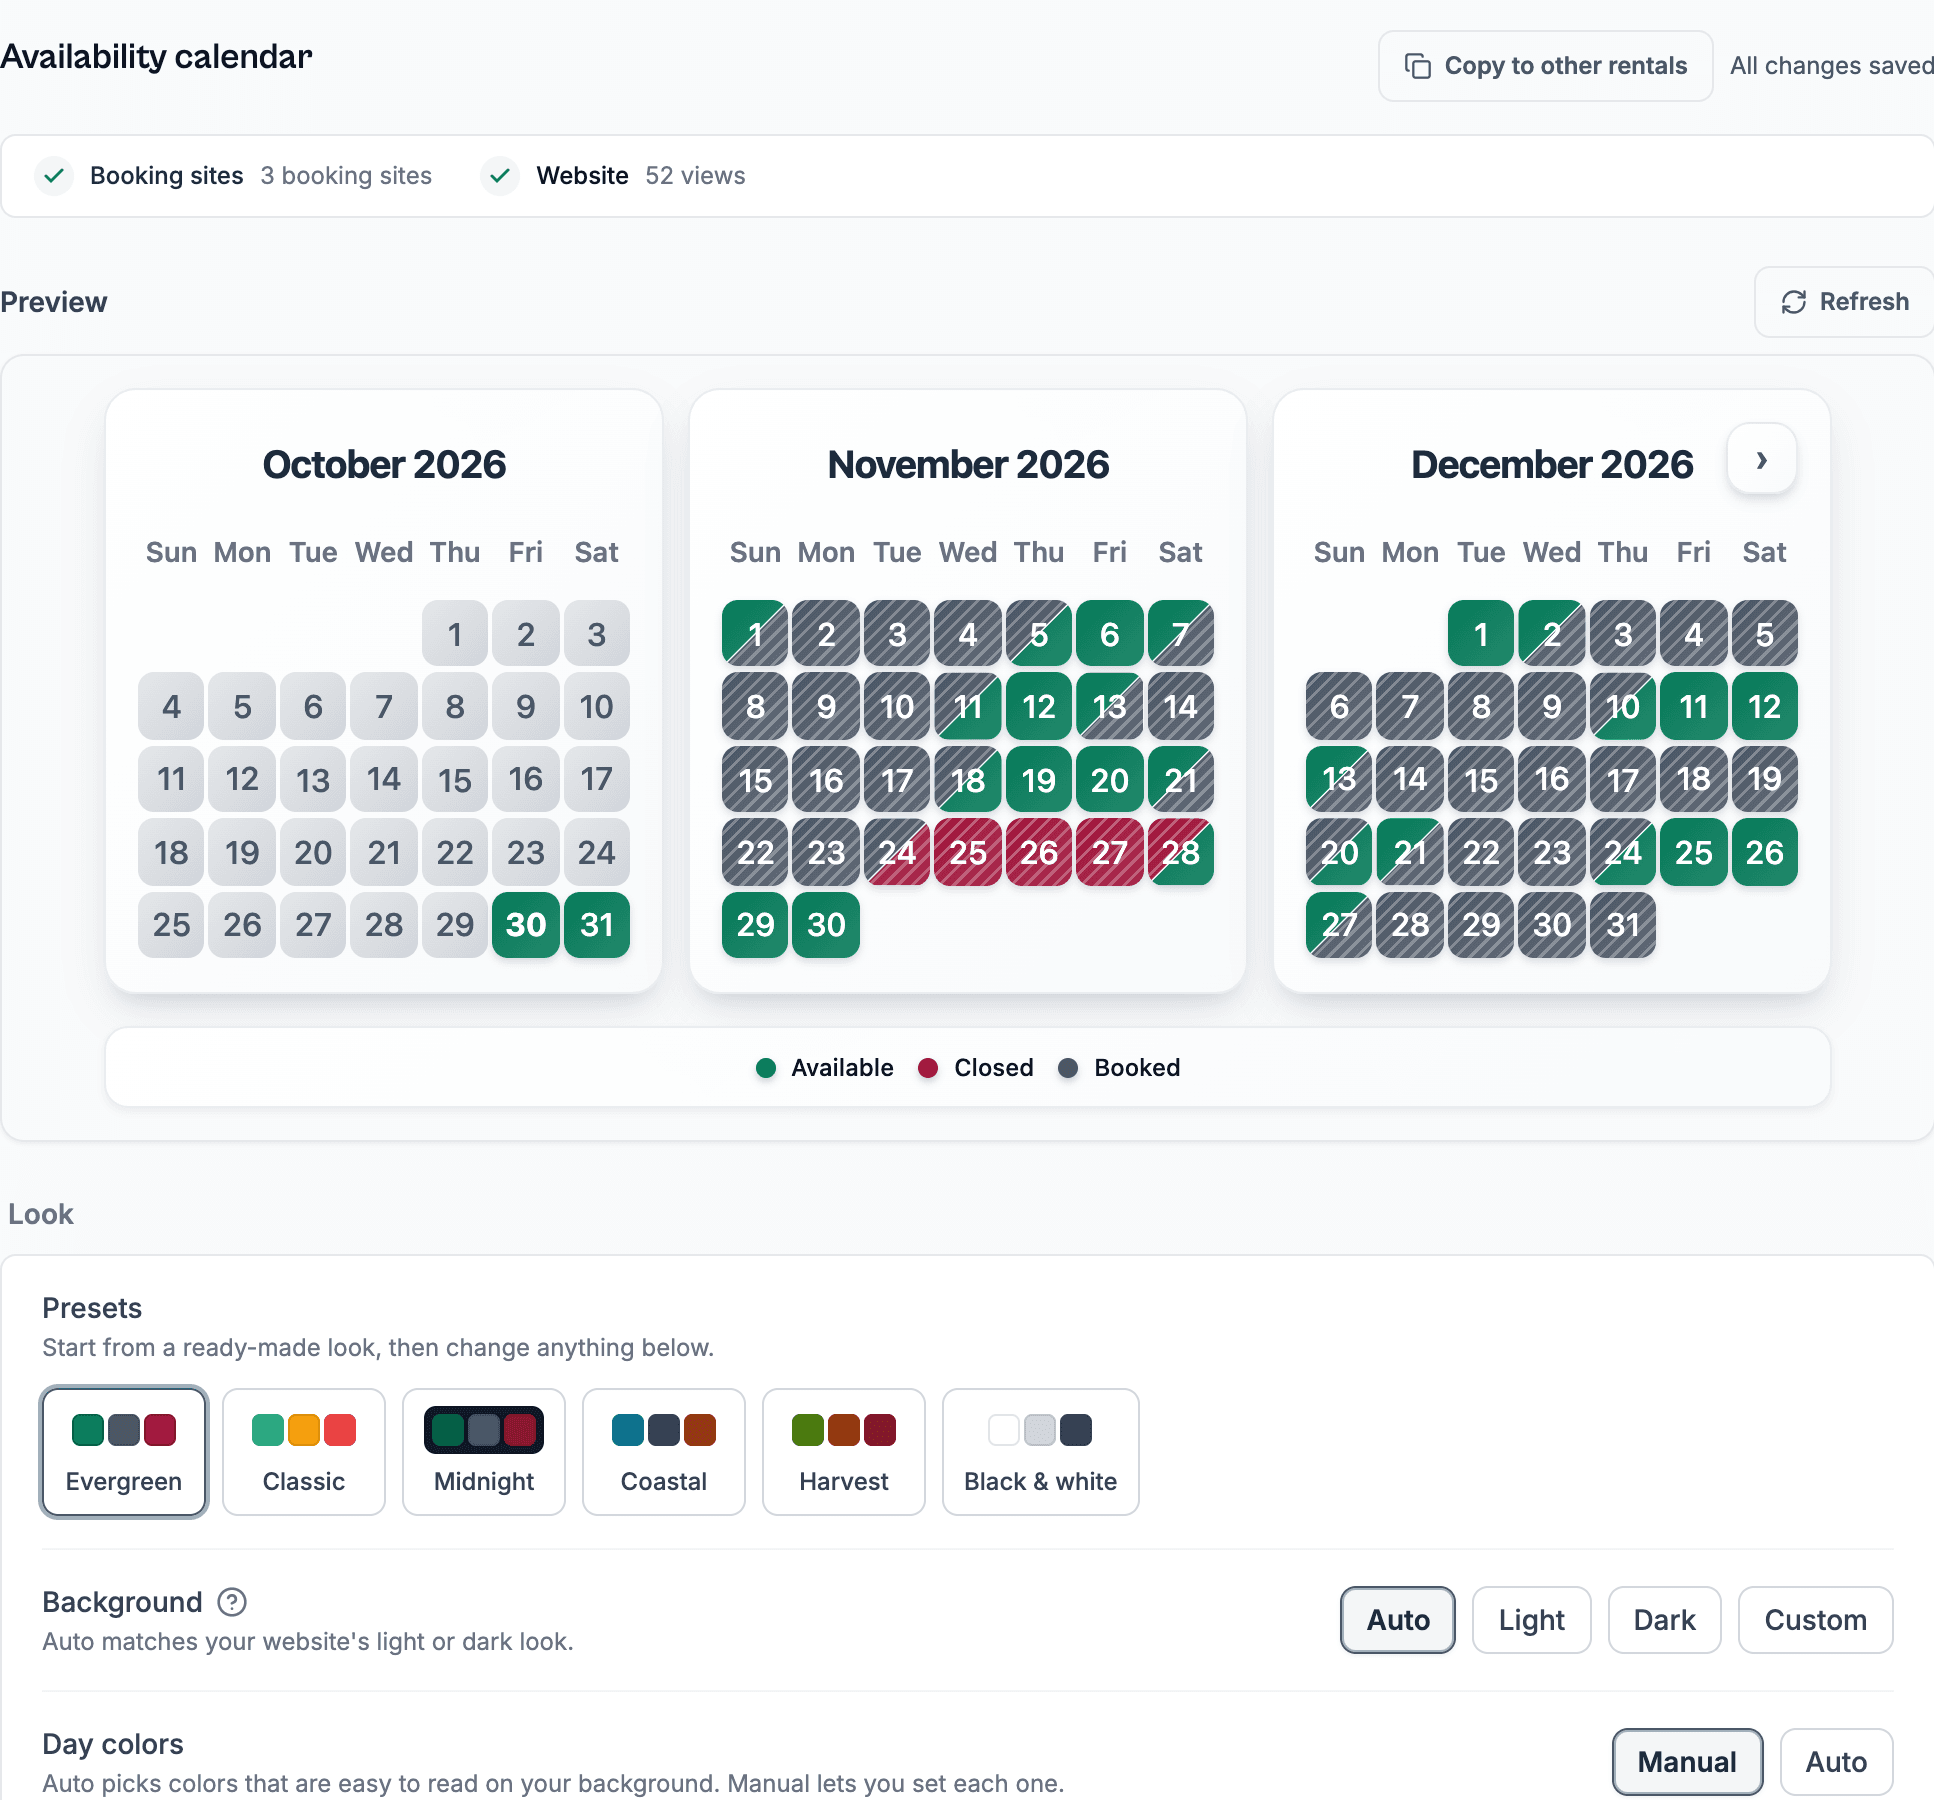Click closed day November 25
The height and width of the screenshot is (1800, 1934).
pos(968,852)
